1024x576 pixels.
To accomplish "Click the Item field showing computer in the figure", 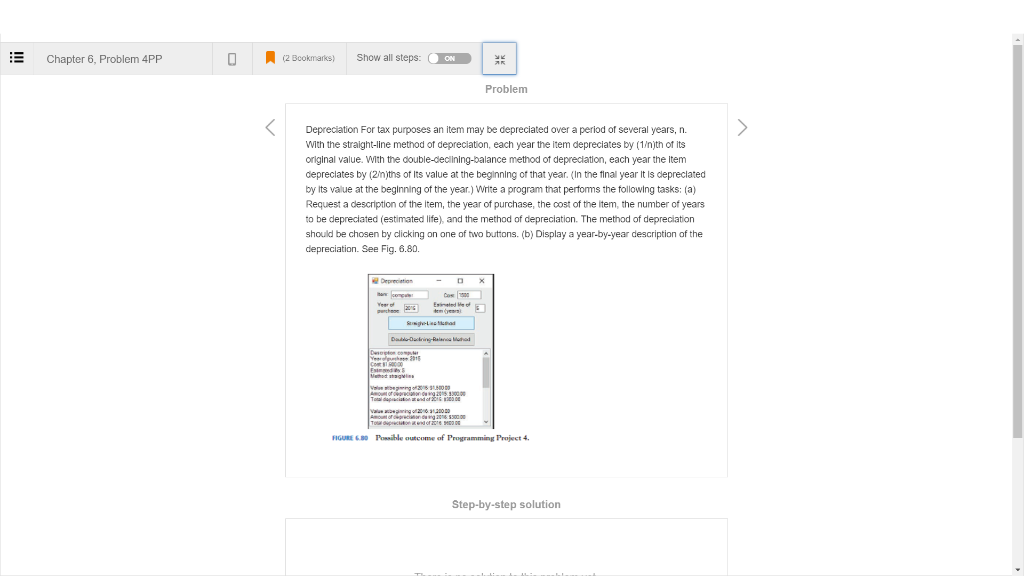I will pos(409,295).
